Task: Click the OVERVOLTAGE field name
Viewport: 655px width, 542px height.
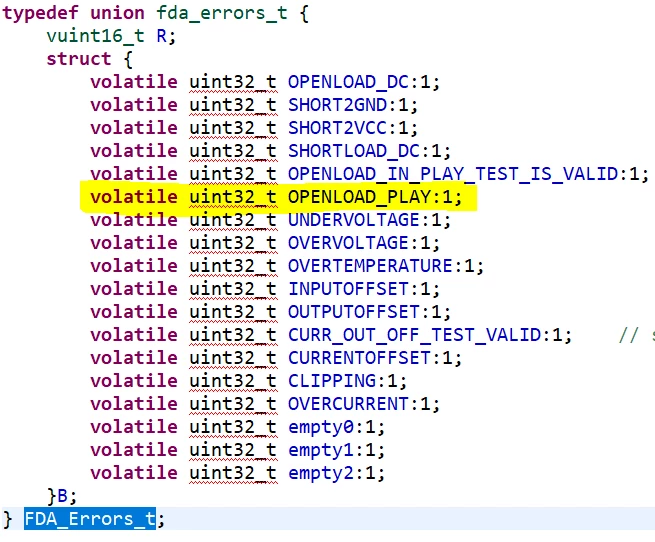Action: pyautogui.click(x=348, y=243)
